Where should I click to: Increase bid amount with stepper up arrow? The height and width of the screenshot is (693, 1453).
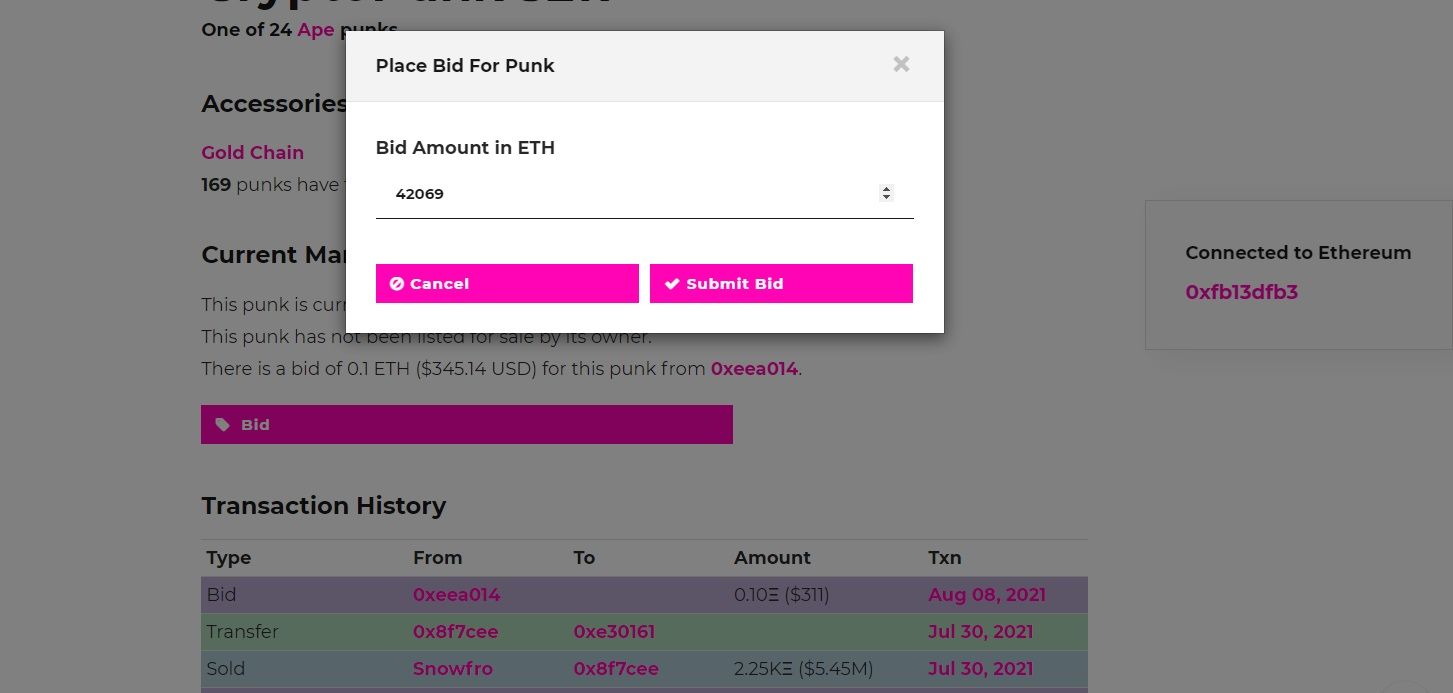(x=886, y=189)
